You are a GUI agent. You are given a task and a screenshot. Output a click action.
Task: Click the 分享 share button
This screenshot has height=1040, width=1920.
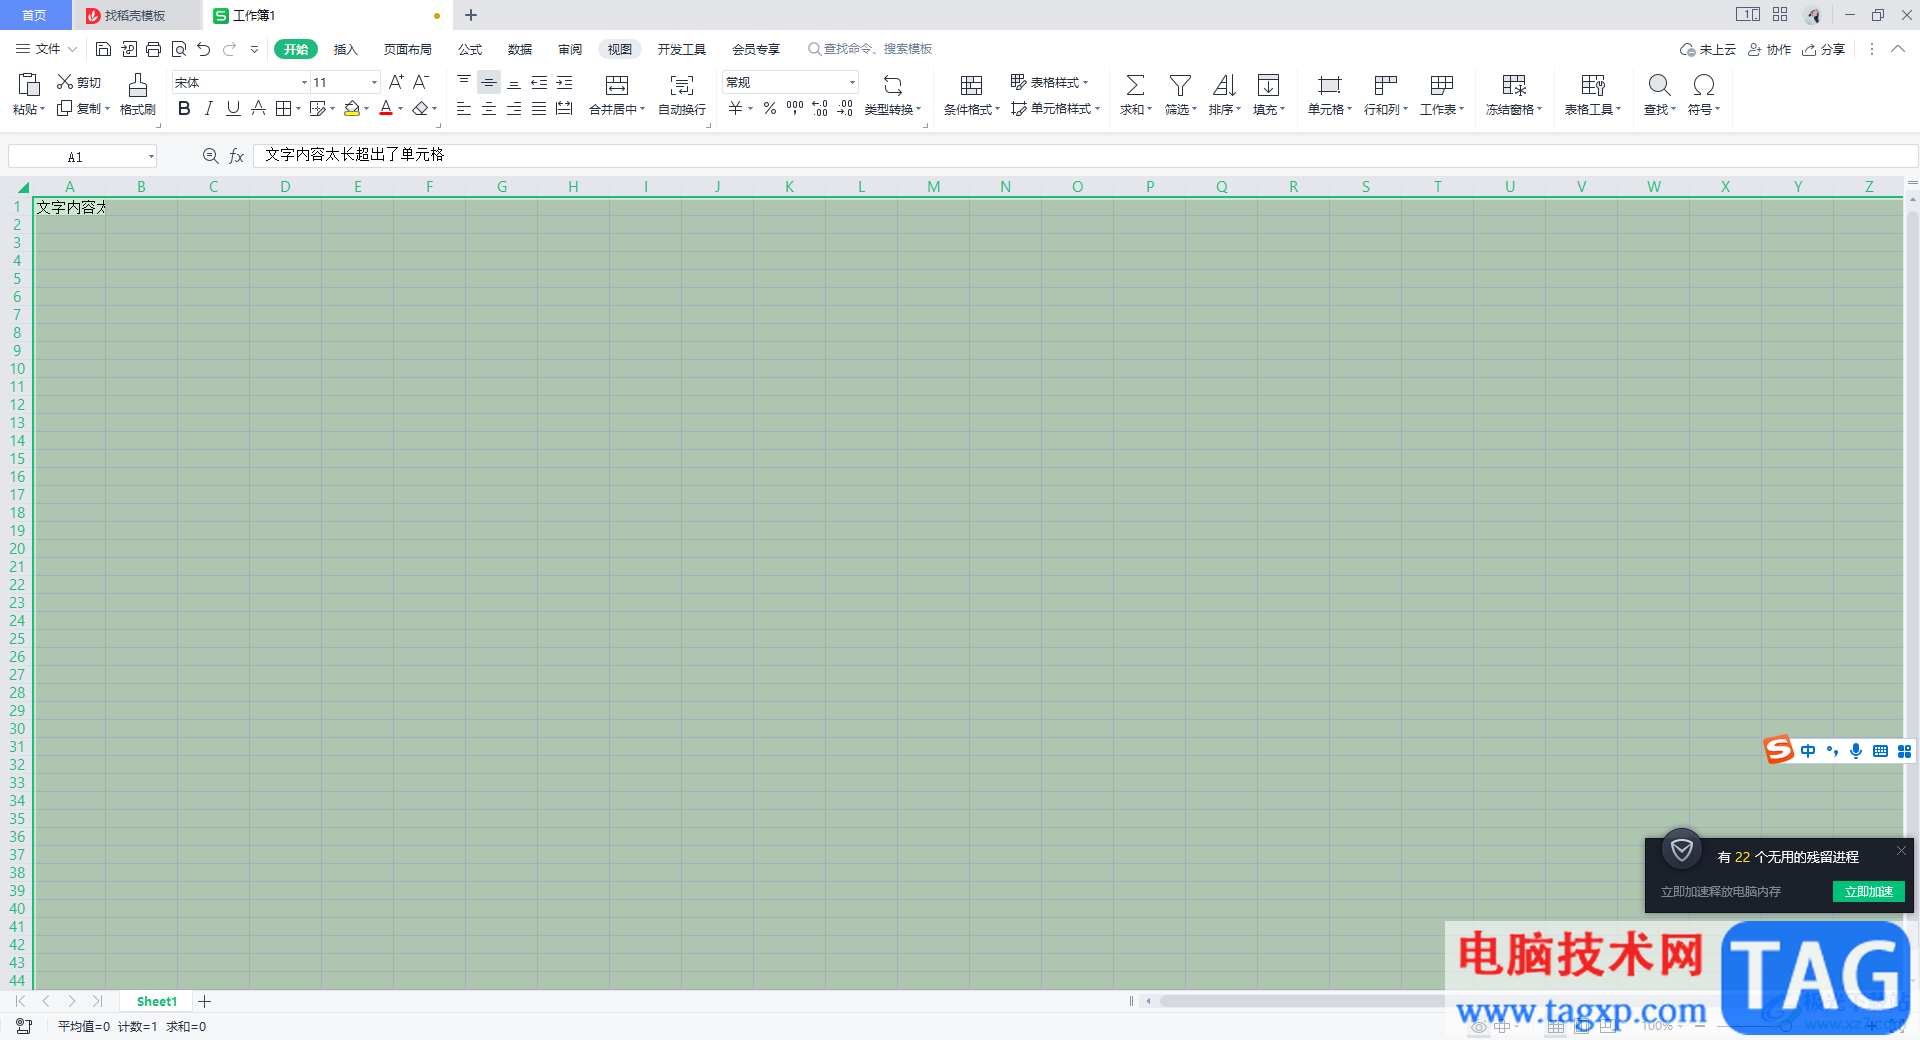1823,49
